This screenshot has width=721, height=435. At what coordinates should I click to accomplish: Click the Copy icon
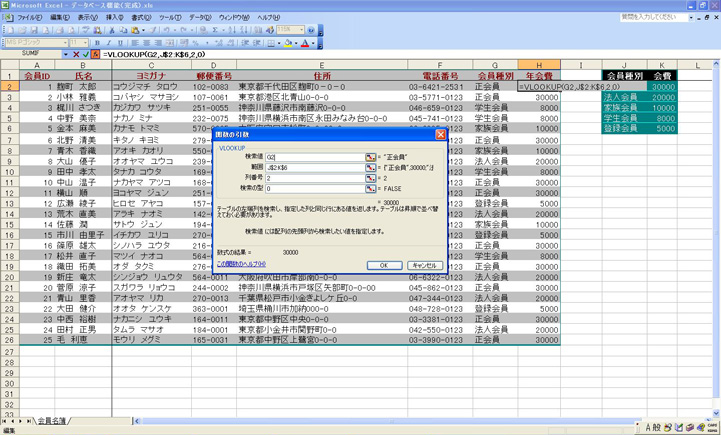click(123, 30)
